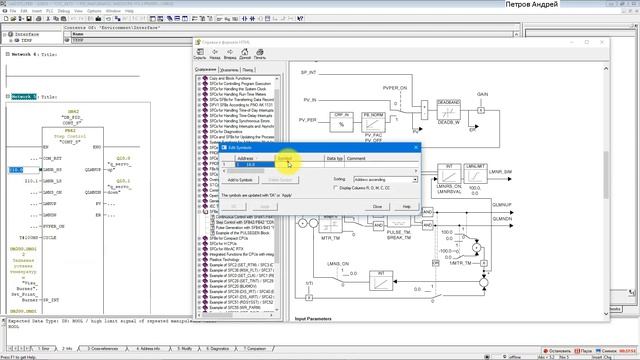Viewport: 640px width, 360px height.
Task: Click Скрыть (hide) icon in help window
Action: tap(200, 54)
